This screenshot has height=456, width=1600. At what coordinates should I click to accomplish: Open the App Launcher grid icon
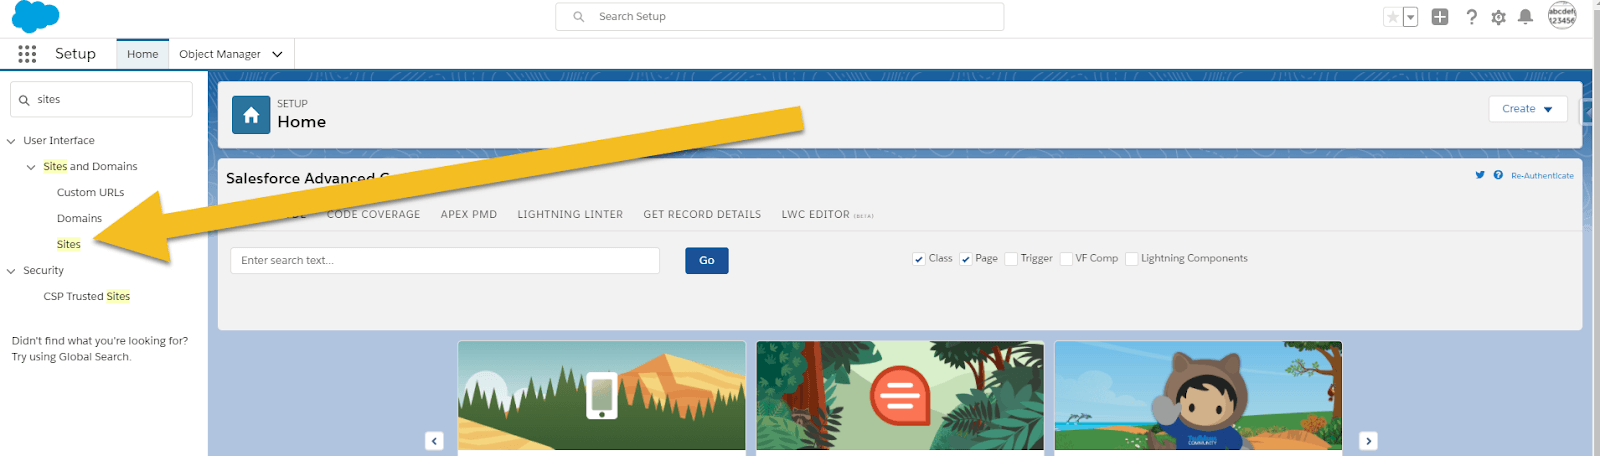point(27,54)
